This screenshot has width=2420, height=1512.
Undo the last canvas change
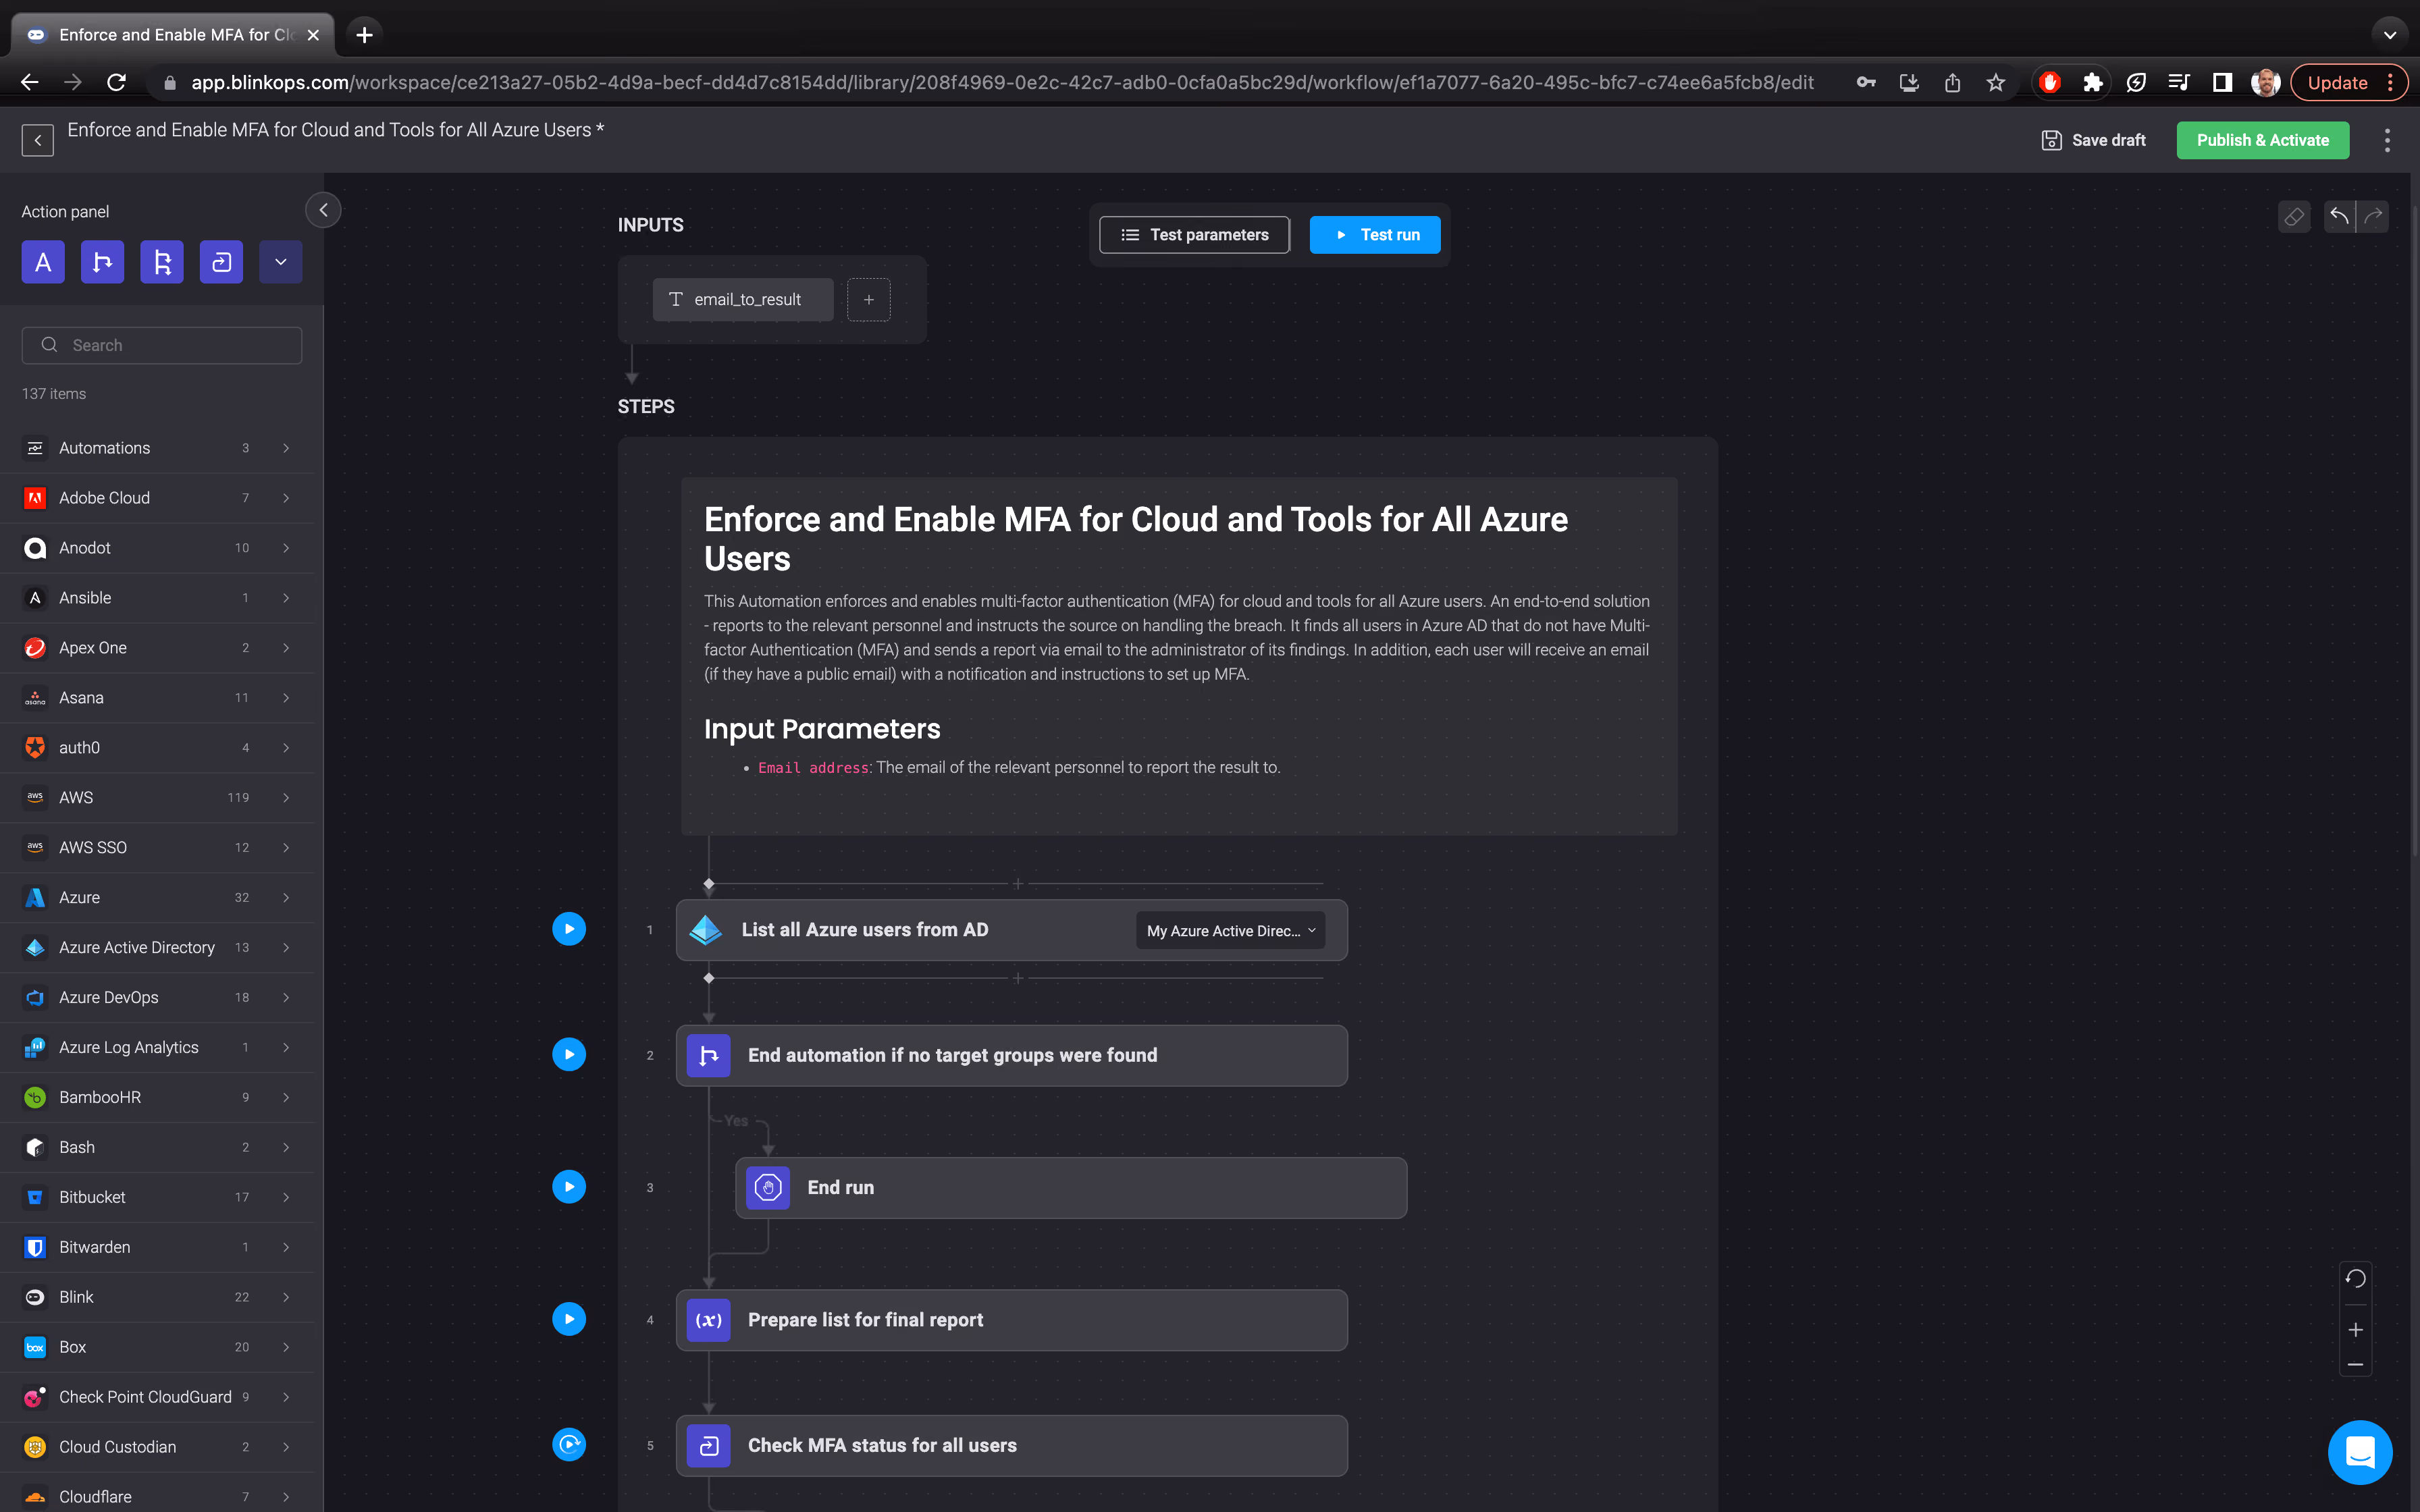point(2339,216)
